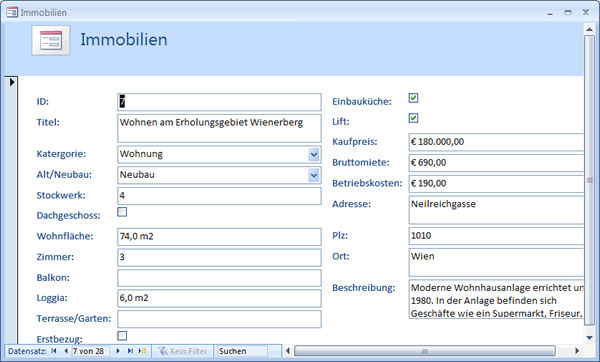Click the Stockwerk field

(x=219, y=196)
